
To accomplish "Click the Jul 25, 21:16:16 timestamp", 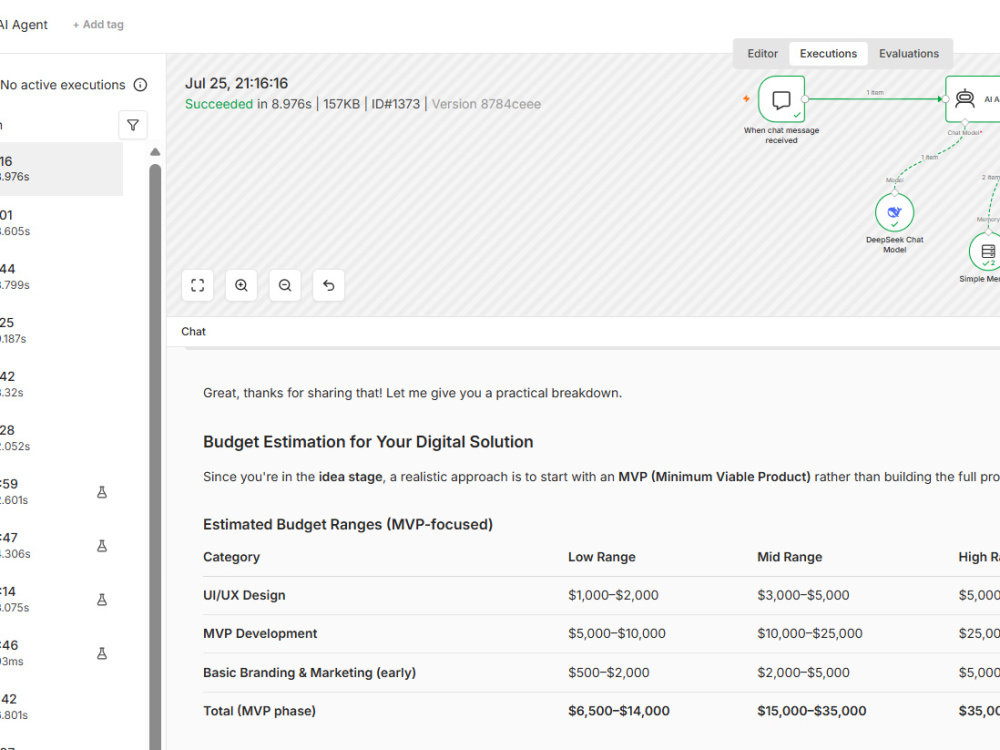I will (237, 84).
